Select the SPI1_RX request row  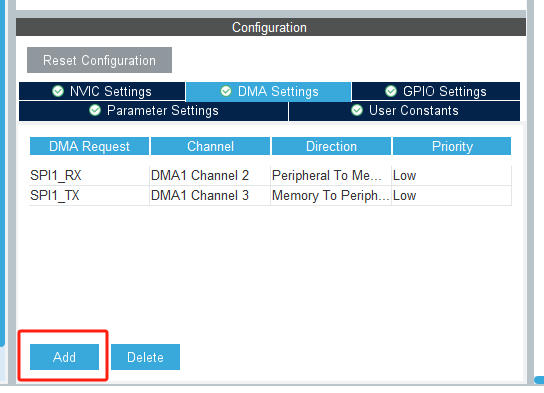coord(270,176)
